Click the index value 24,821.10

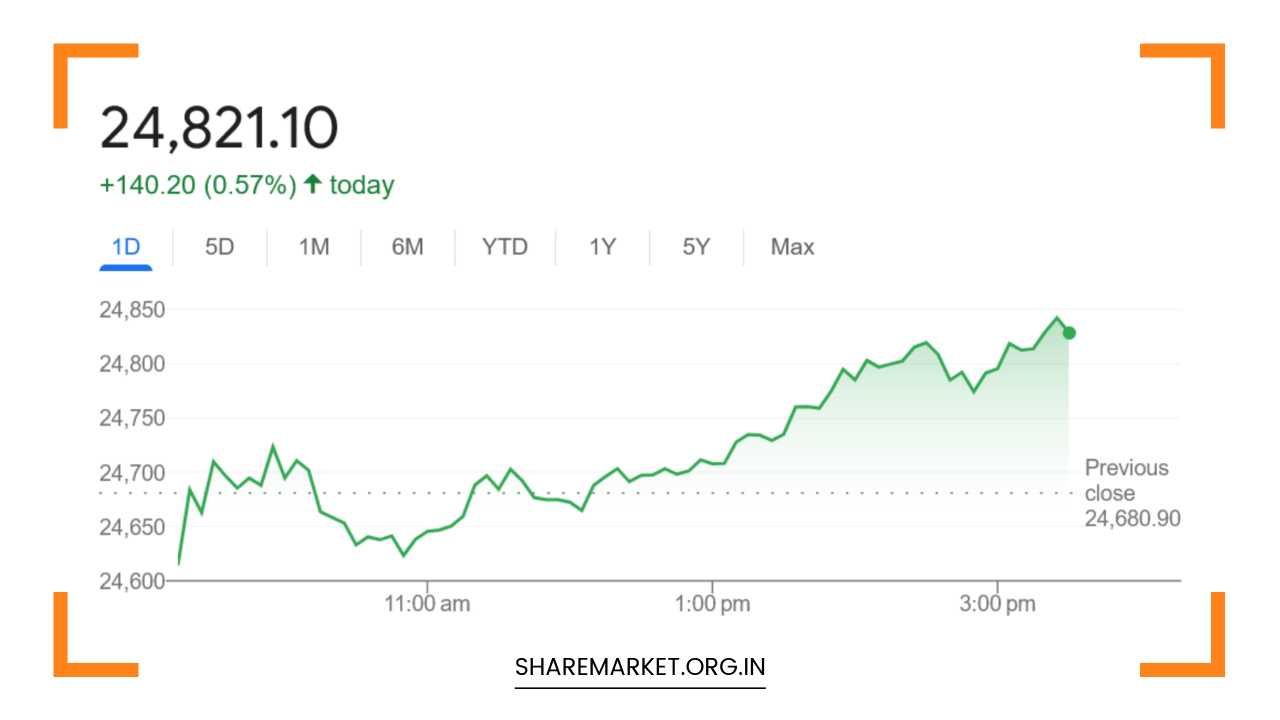pos(220,124)
